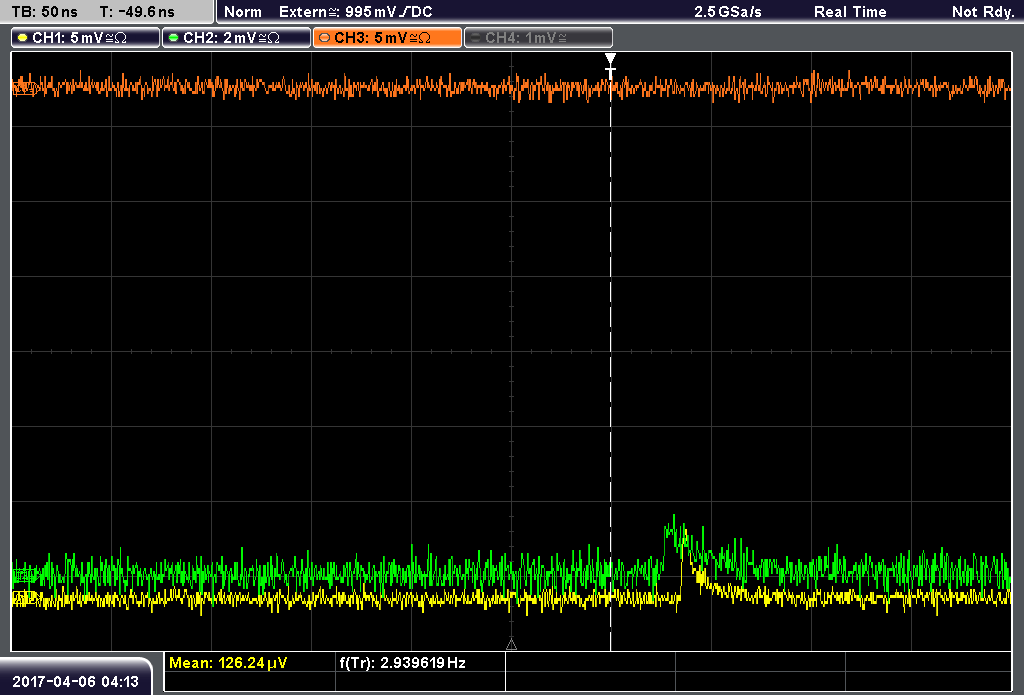
Task: Click the CH3 indicator dot on the orange tab
Action: [325, 38]
